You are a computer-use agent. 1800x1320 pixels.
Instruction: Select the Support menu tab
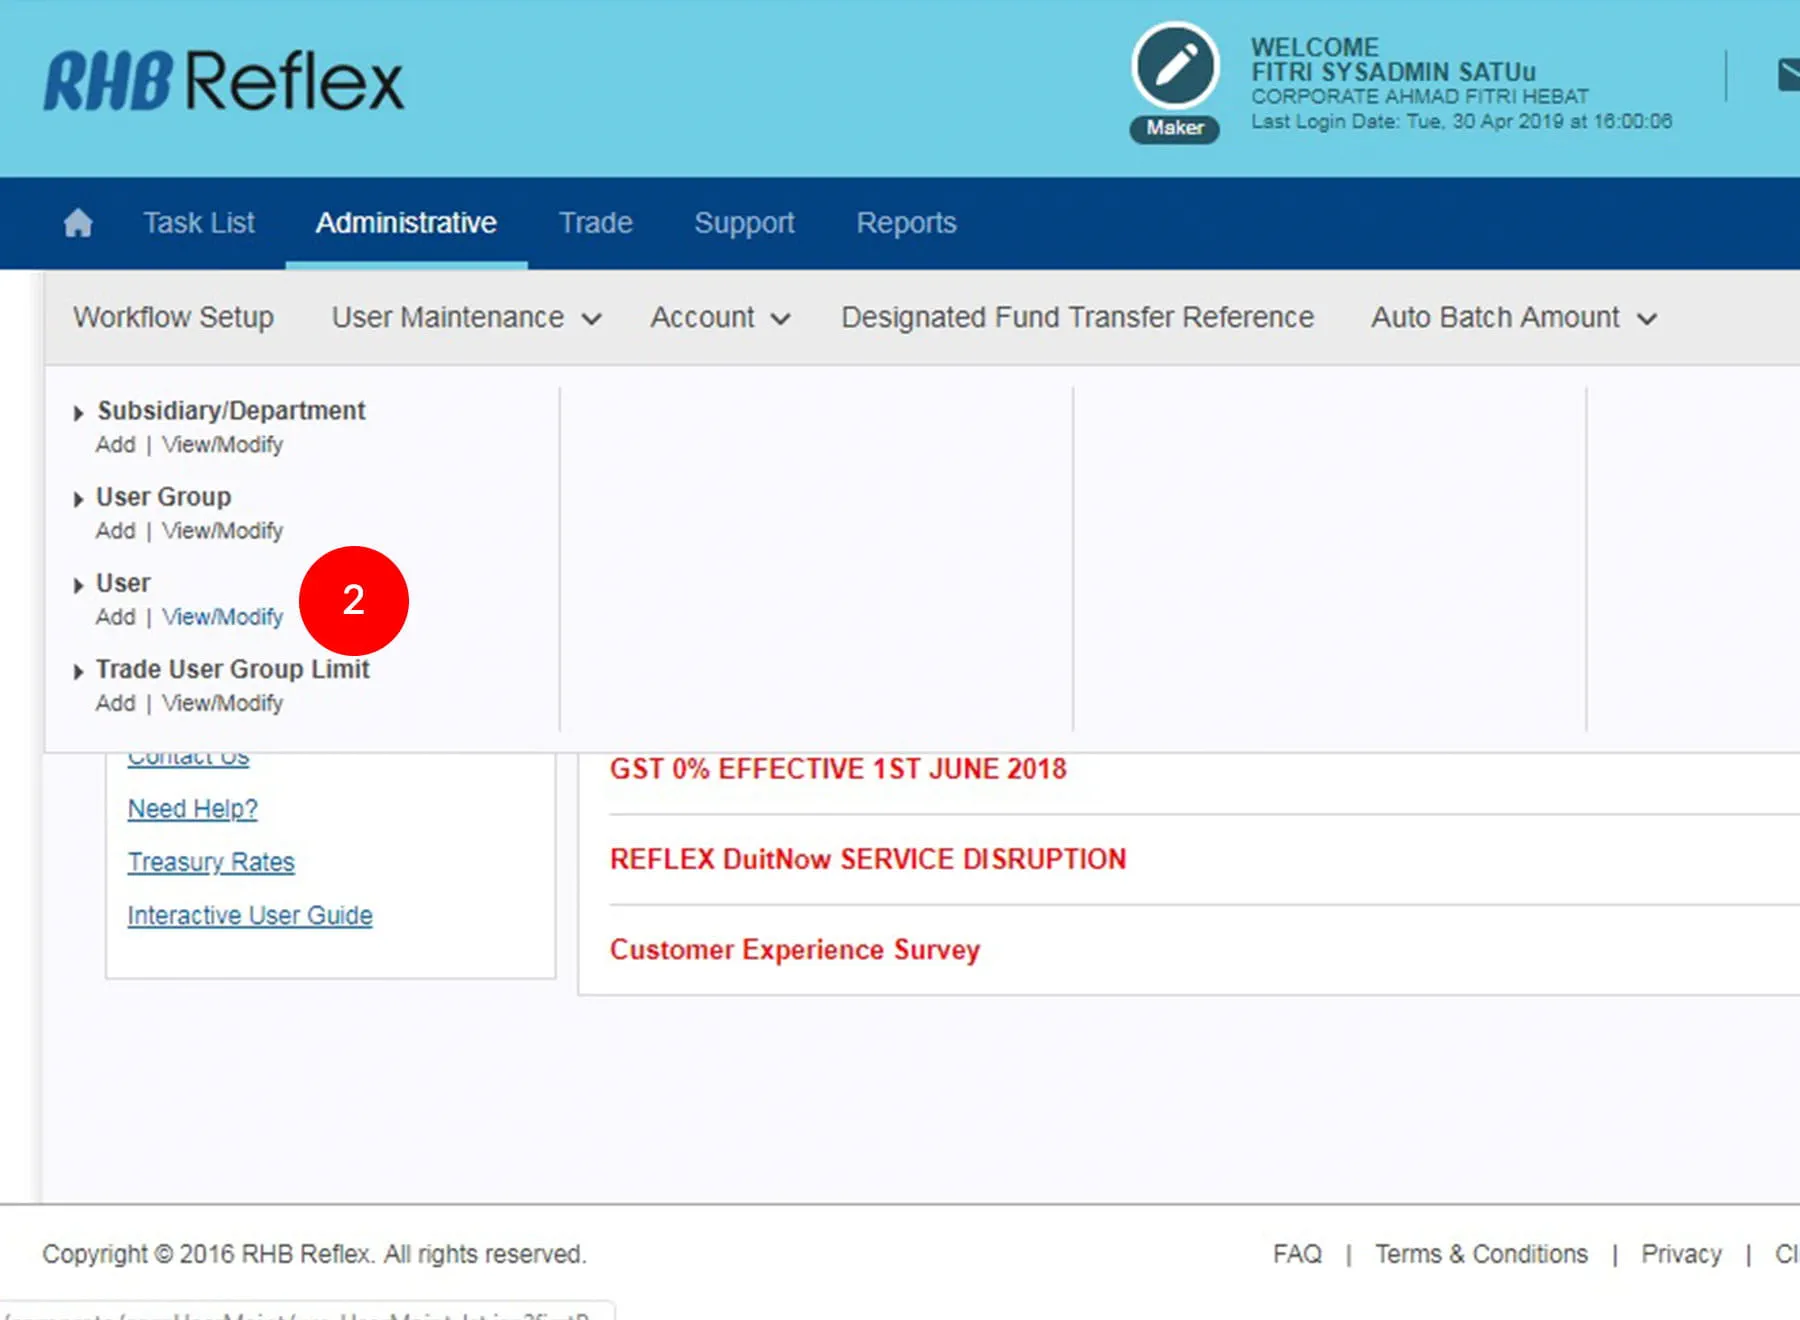click(744, 223)
